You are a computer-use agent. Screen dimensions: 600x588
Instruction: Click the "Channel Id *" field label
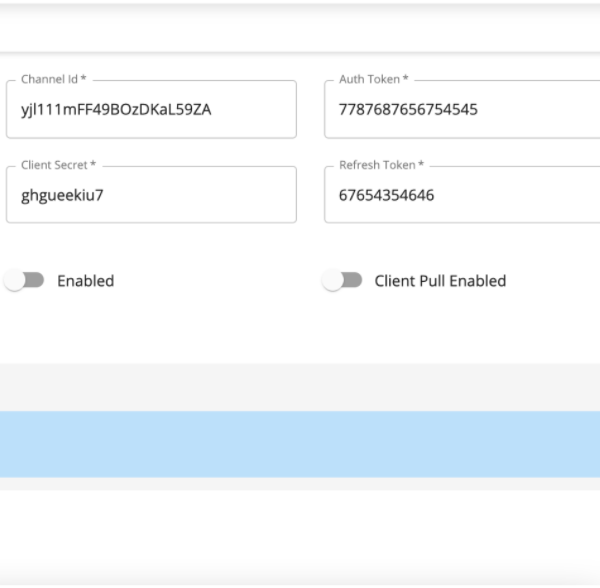54,79
